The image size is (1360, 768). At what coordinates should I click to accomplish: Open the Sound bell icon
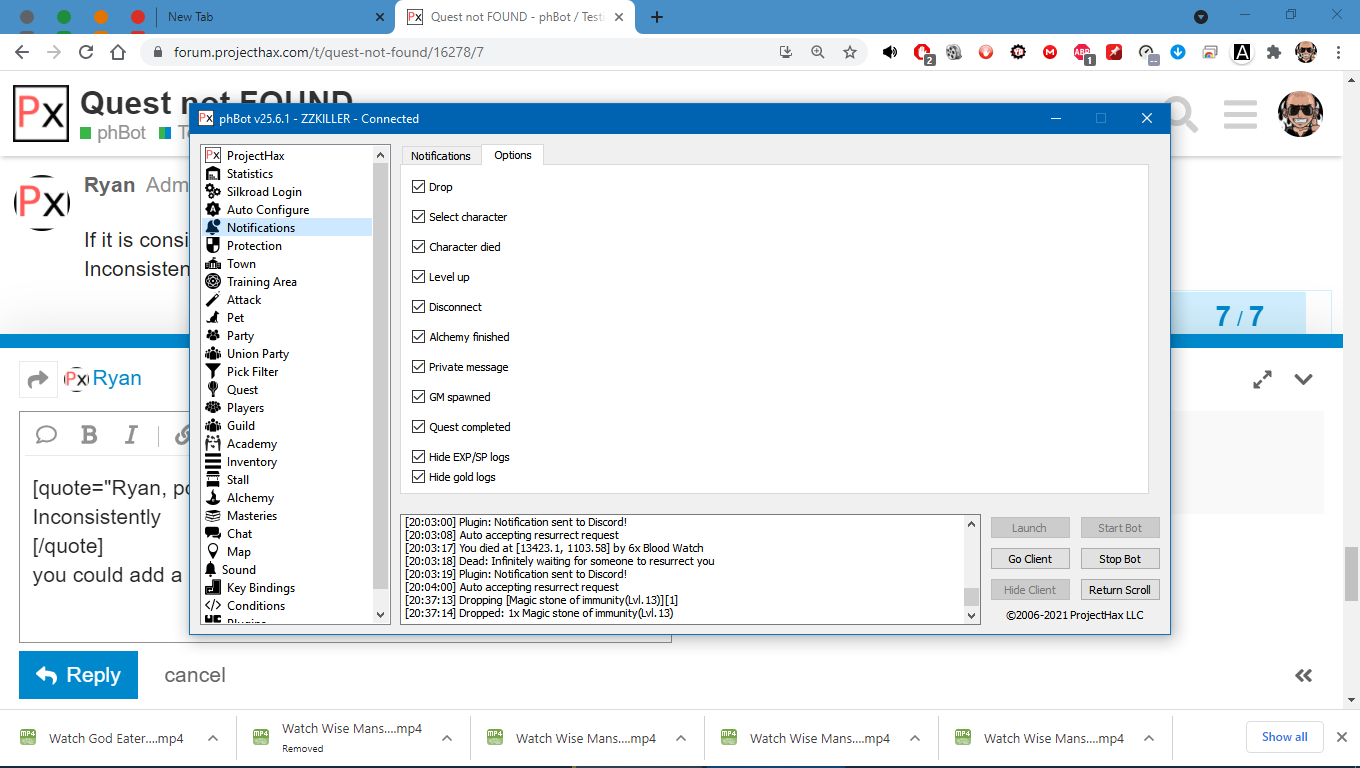click(211, 570)
